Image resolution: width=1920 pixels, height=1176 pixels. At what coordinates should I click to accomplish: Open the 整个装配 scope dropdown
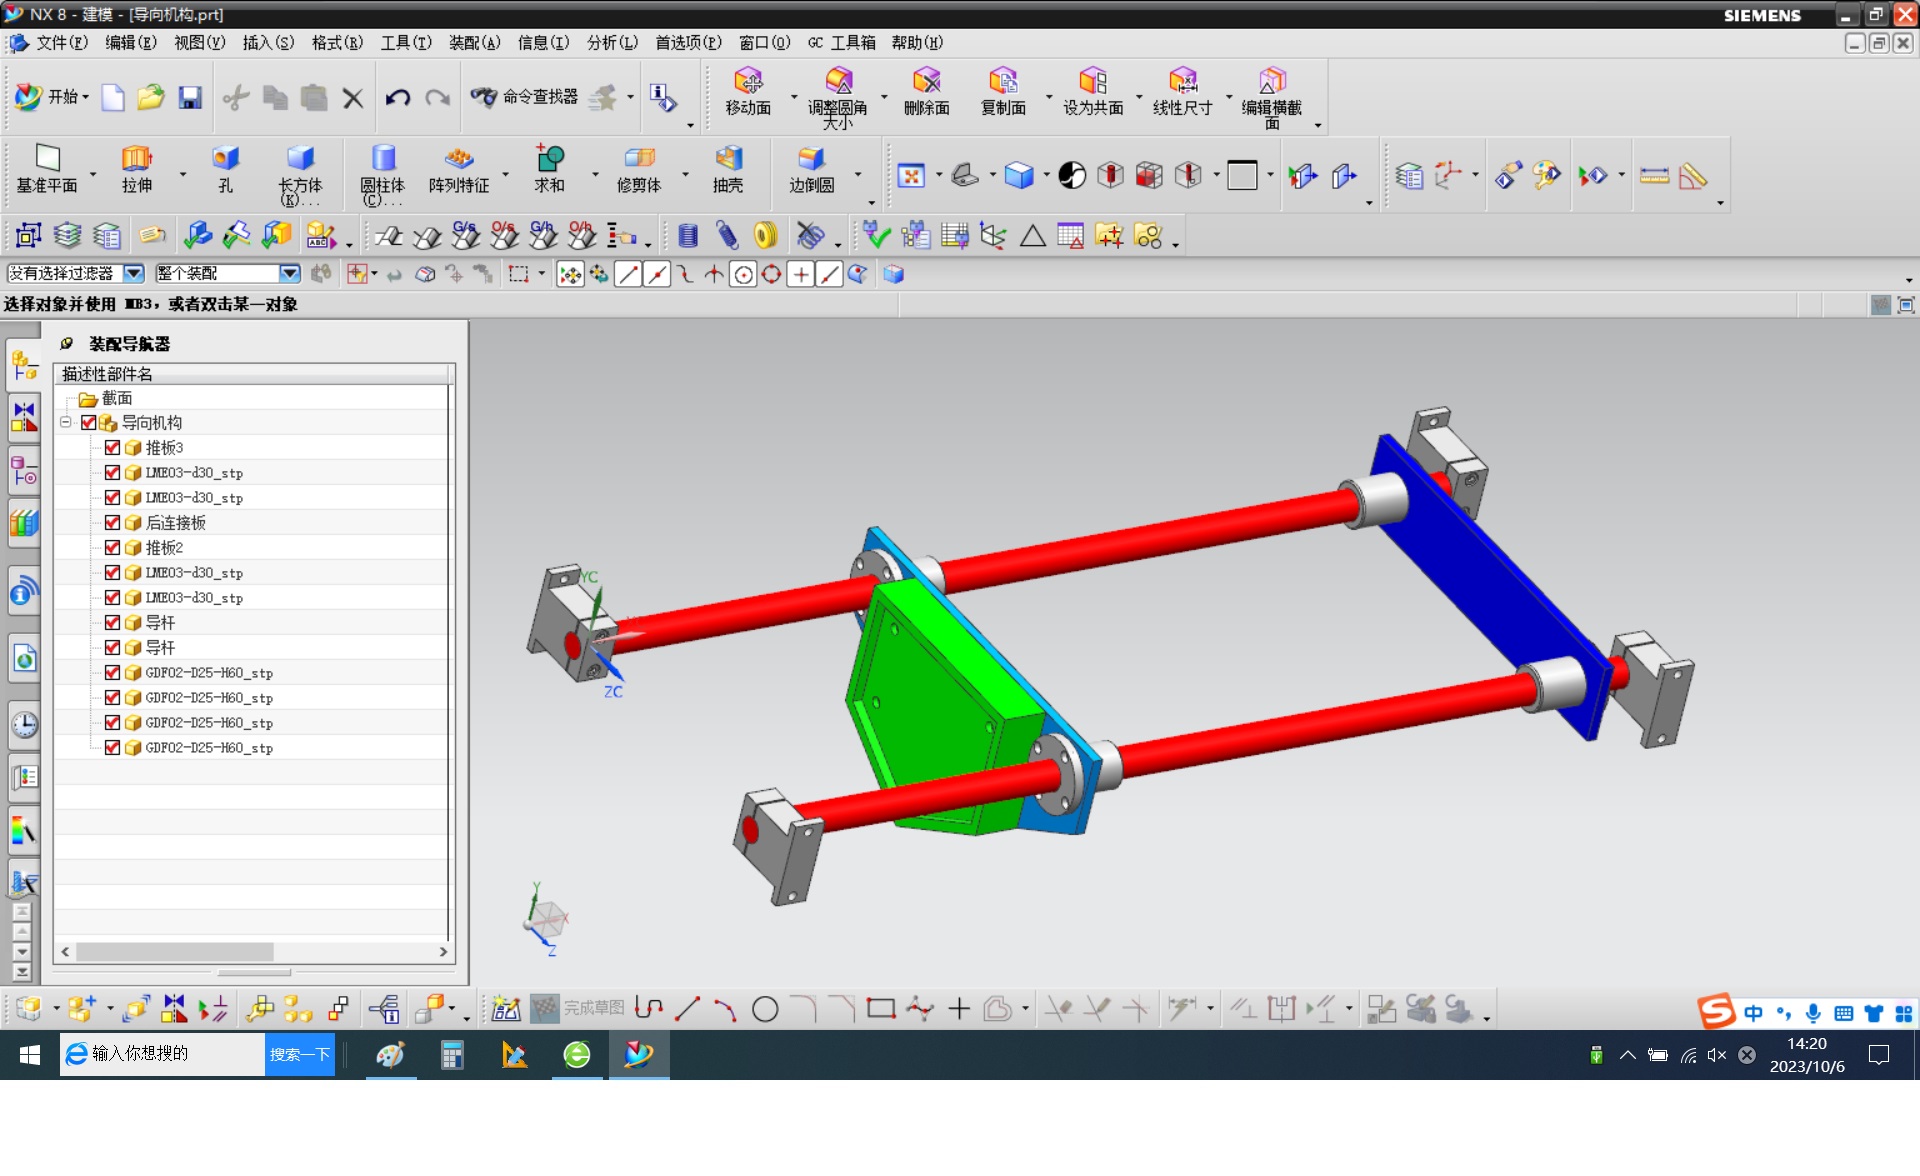coord(289,273)
